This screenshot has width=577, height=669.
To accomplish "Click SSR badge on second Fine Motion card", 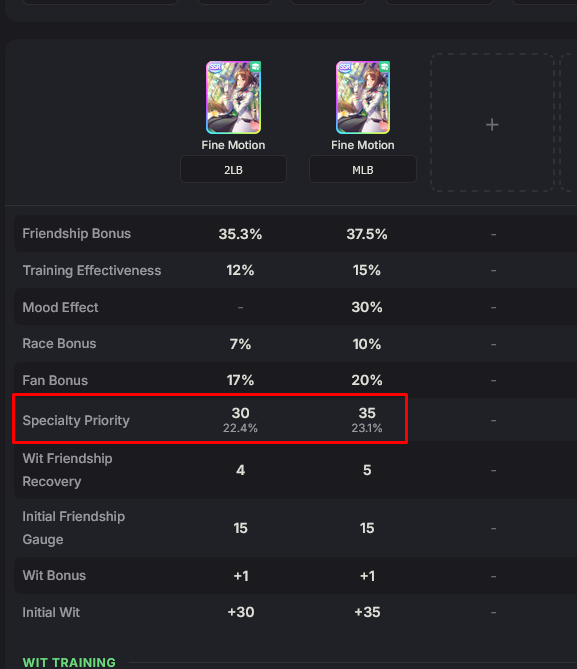I will coord(344,67).
